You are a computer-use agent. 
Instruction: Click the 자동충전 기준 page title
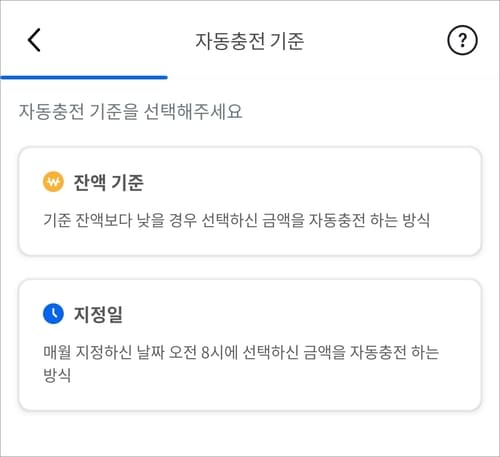click(250, 41)
